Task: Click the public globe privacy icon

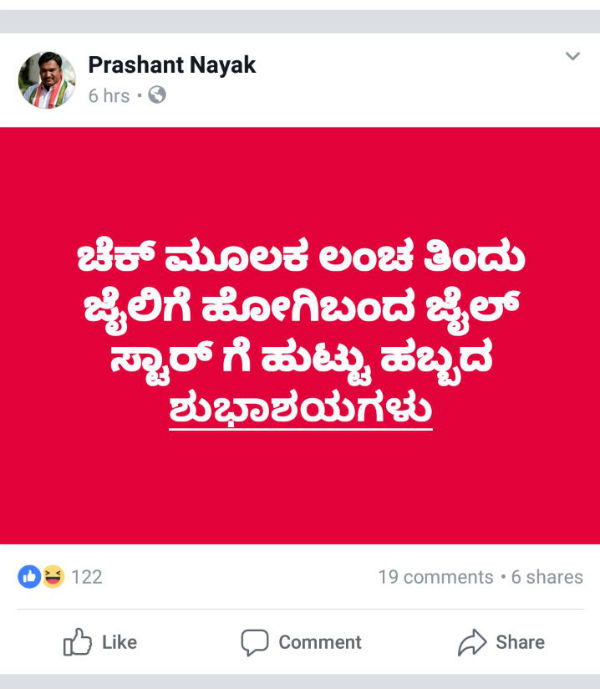Action: 157,95
